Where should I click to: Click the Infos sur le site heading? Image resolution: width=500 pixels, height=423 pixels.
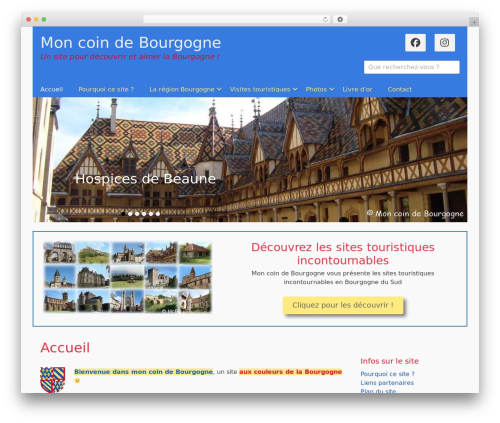[389, 361]
